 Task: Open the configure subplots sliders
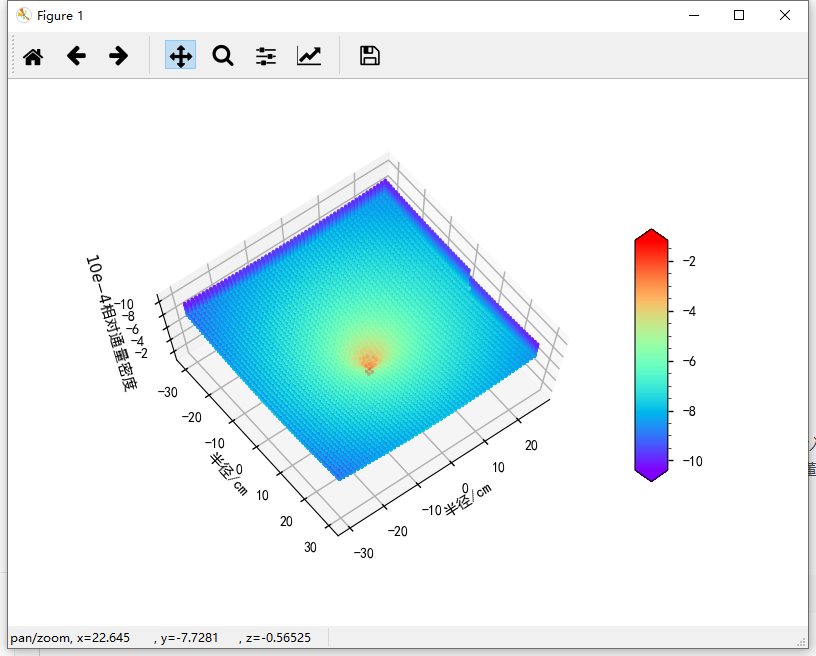click(x=265, y=55)
